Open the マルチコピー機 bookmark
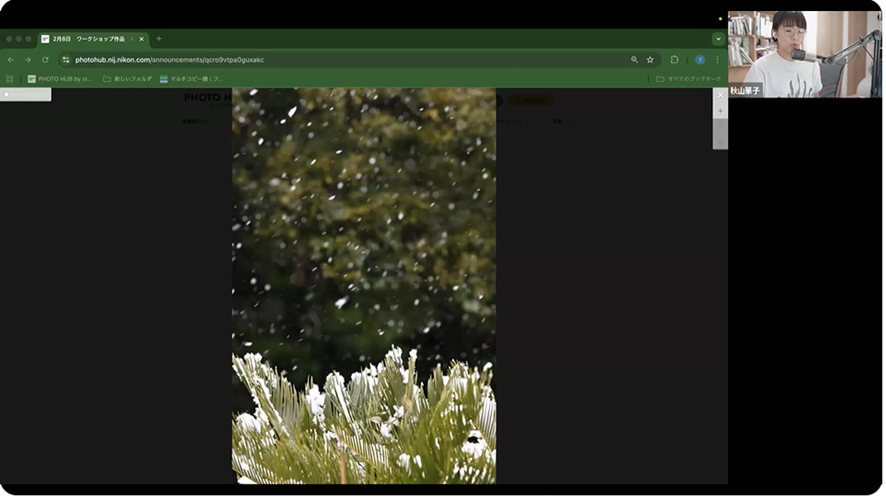This screenshot has width=886, height=499. tap(192, 78)
